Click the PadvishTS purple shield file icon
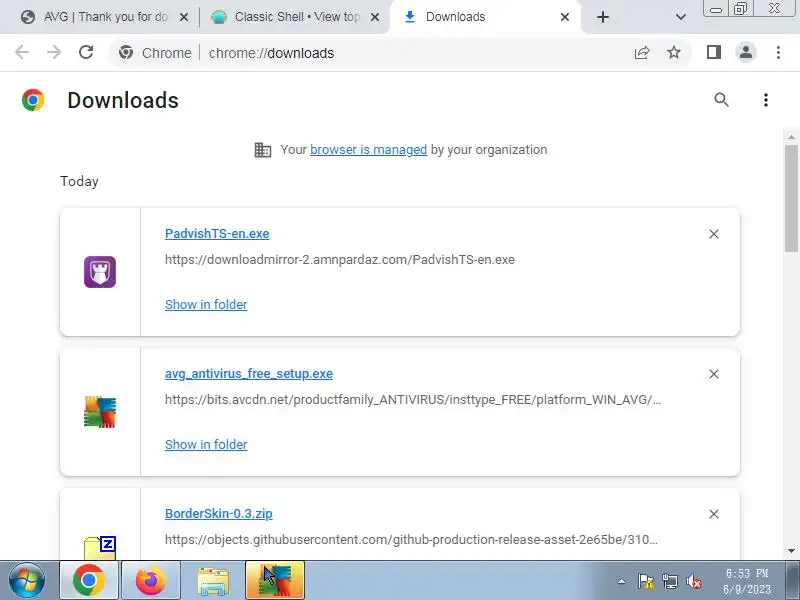The width and height of the screenshot is (800, 600). click(x=100, y=272)
